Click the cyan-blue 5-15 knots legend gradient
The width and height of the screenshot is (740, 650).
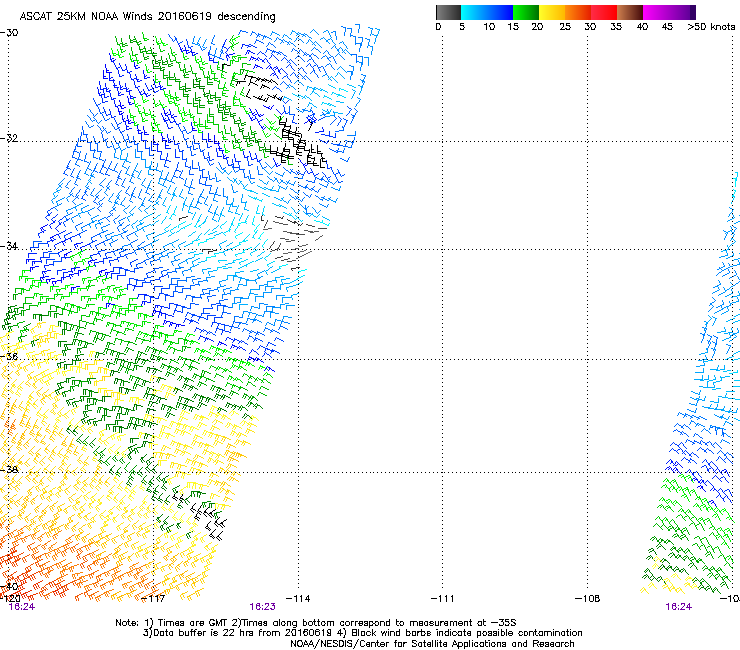point(487,12)
